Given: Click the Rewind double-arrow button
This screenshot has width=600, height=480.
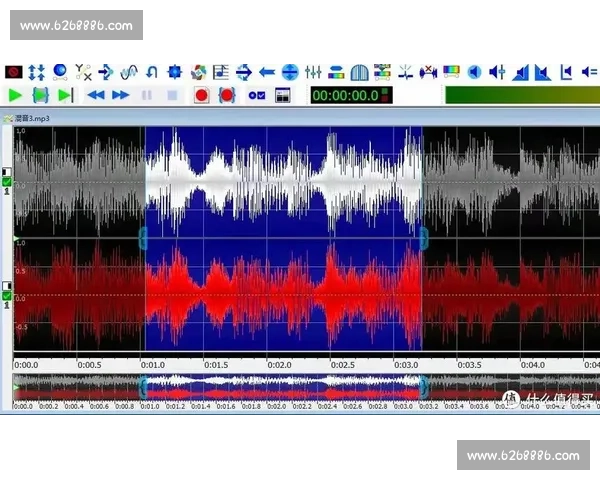Looking at the screenshot, I should [96, 95].
